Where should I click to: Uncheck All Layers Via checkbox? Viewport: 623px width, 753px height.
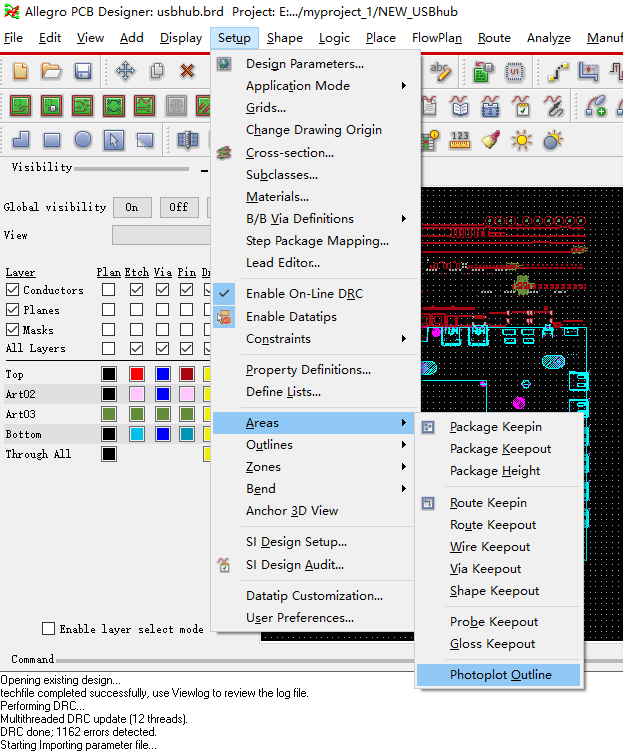click(x=162, y=348)
